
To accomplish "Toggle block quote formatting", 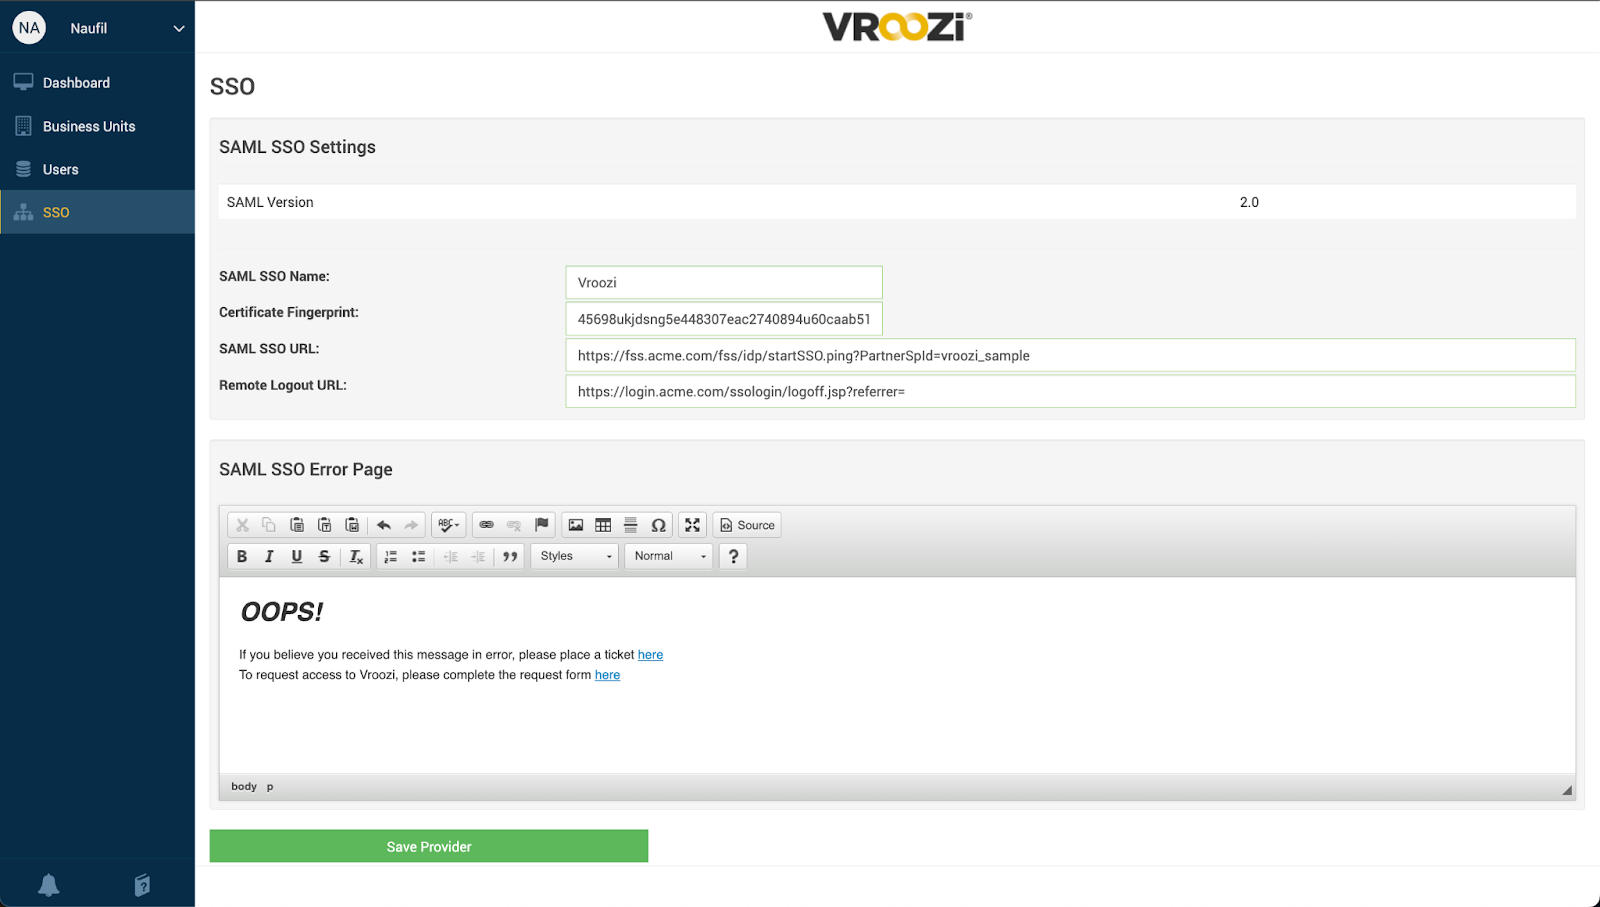I will pyautogui.click(x=510, y=557).
